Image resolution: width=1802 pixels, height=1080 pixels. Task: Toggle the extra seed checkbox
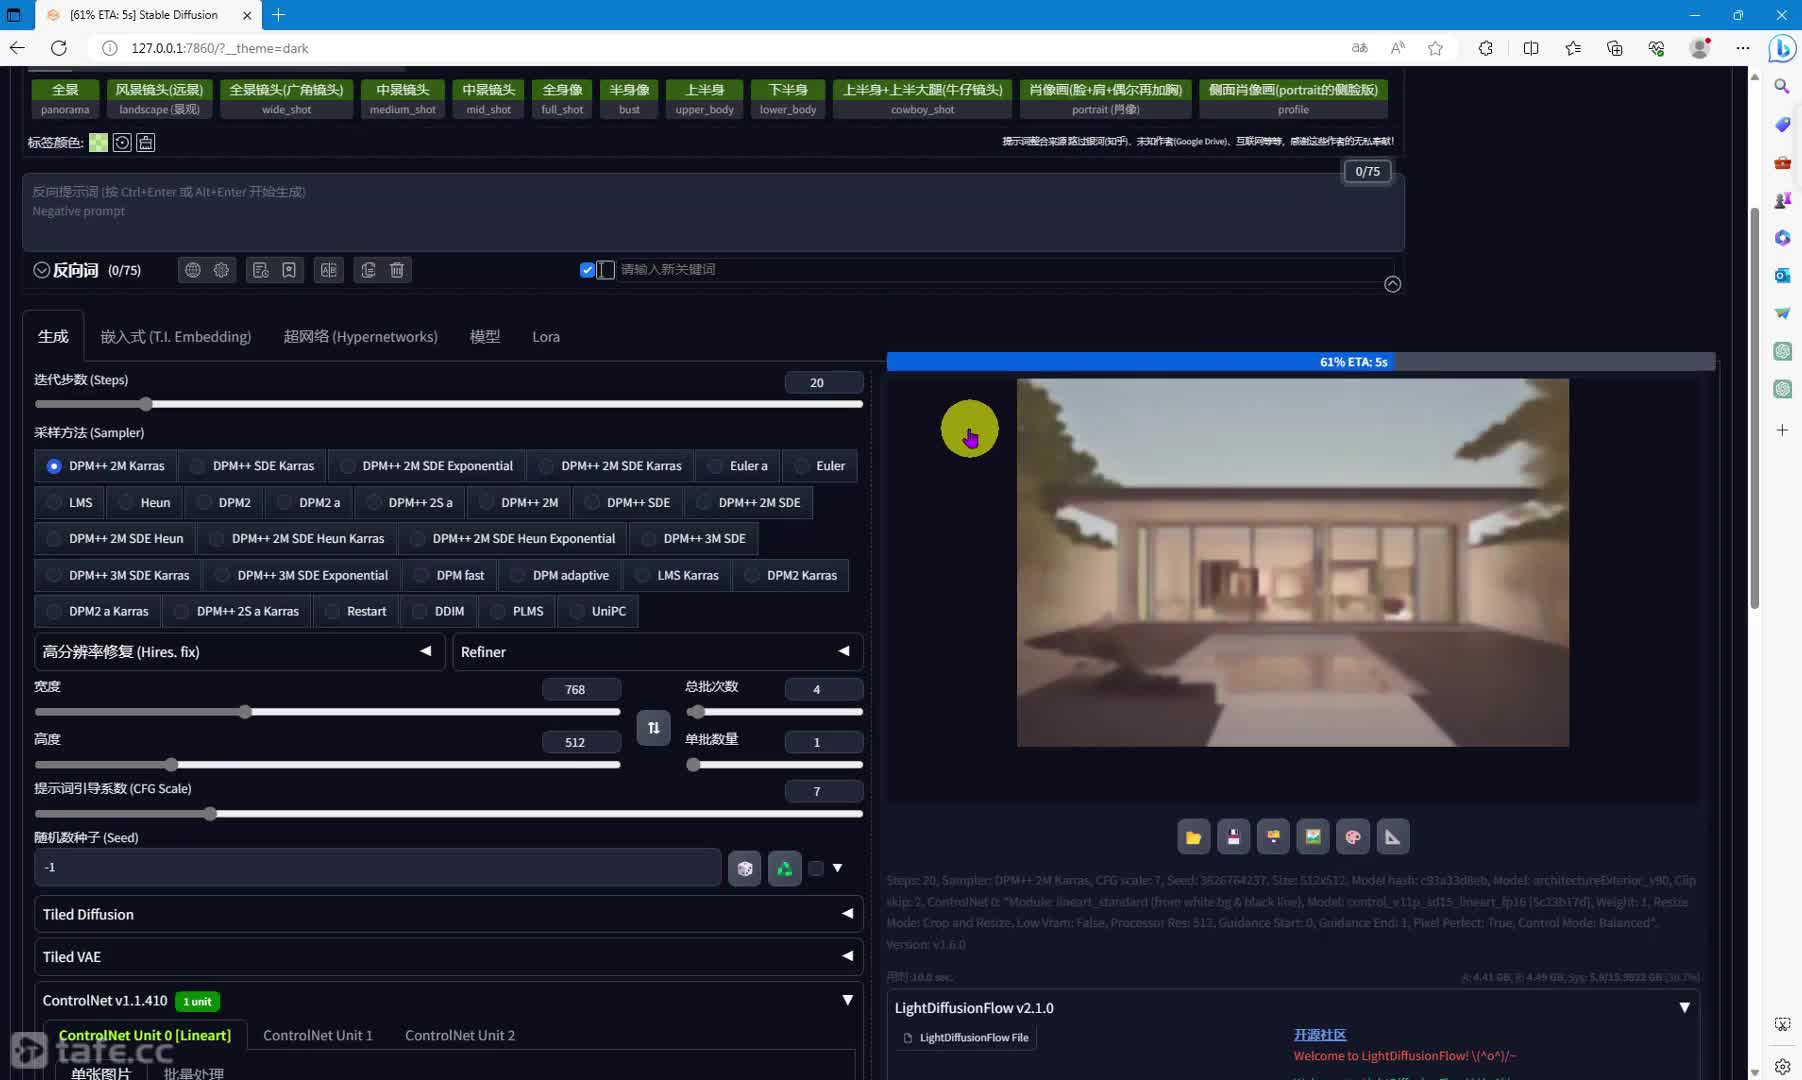click(816, 868)
